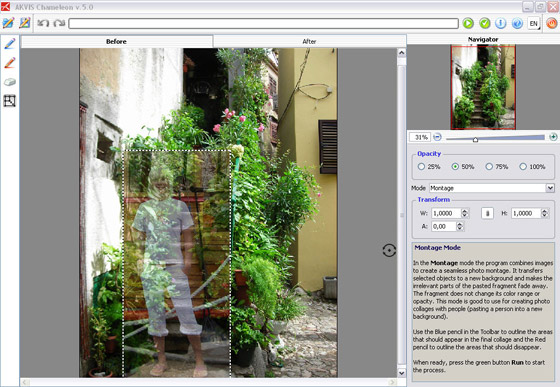Select the Transform tool
This screenshot has width=560, height=387.
pyautogui.click(x=10, y=101)
